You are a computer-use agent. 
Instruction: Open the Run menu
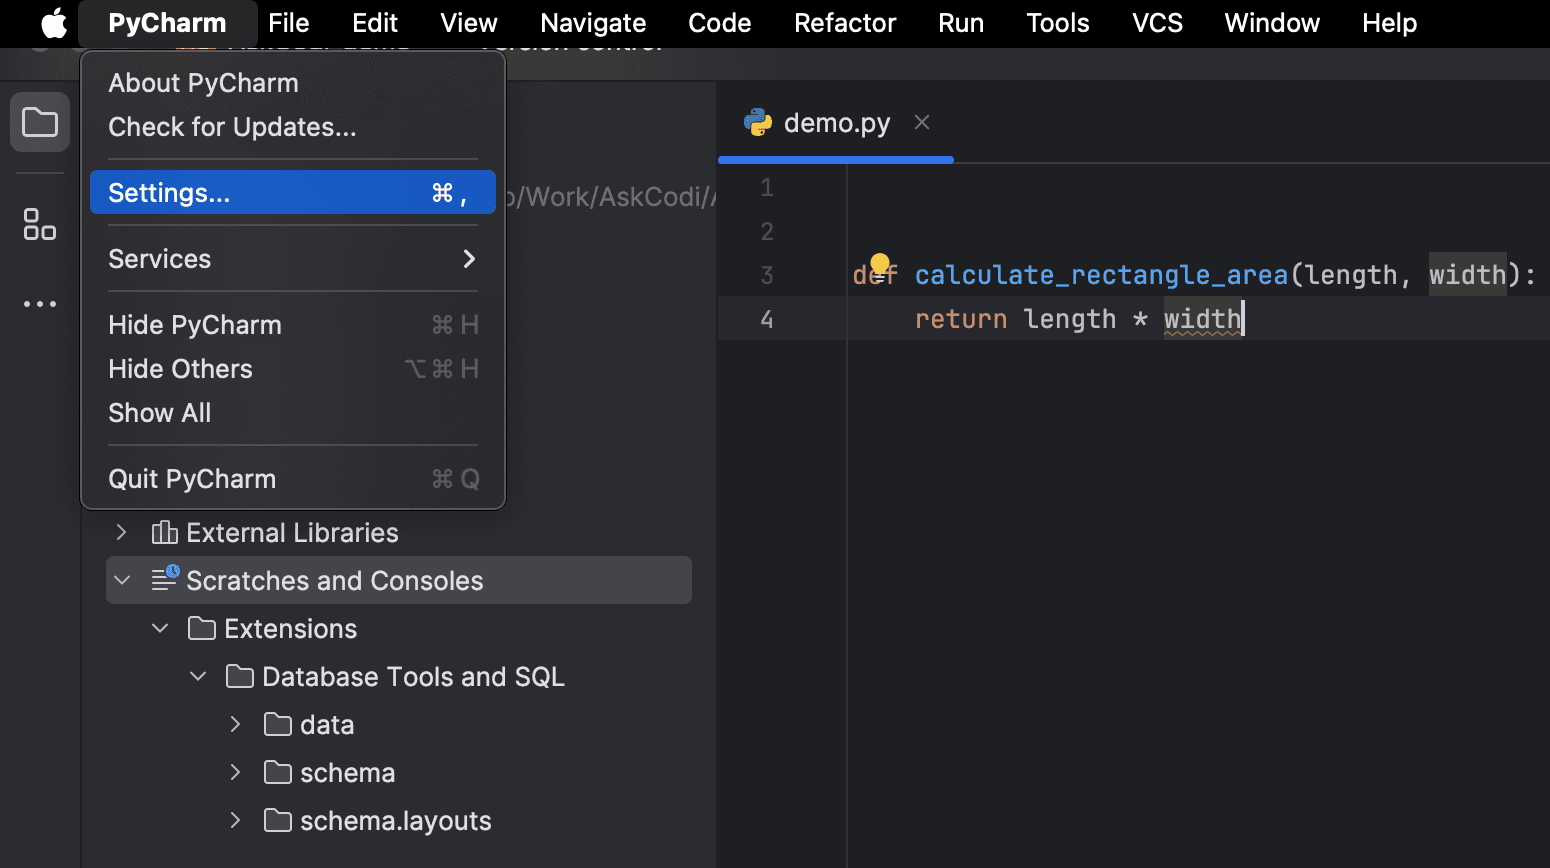pos(961,23)
